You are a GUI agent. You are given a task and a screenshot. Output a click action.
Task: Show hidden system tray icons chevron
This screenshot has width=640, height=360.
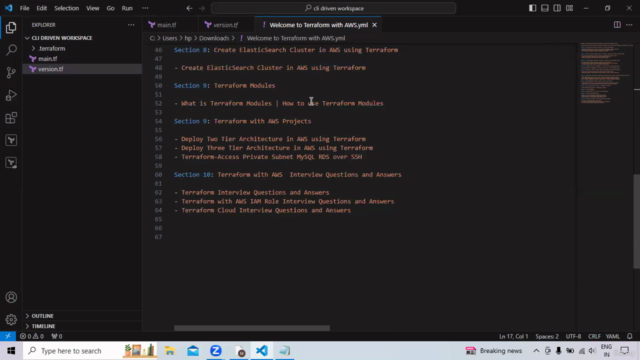coord(536,351)
